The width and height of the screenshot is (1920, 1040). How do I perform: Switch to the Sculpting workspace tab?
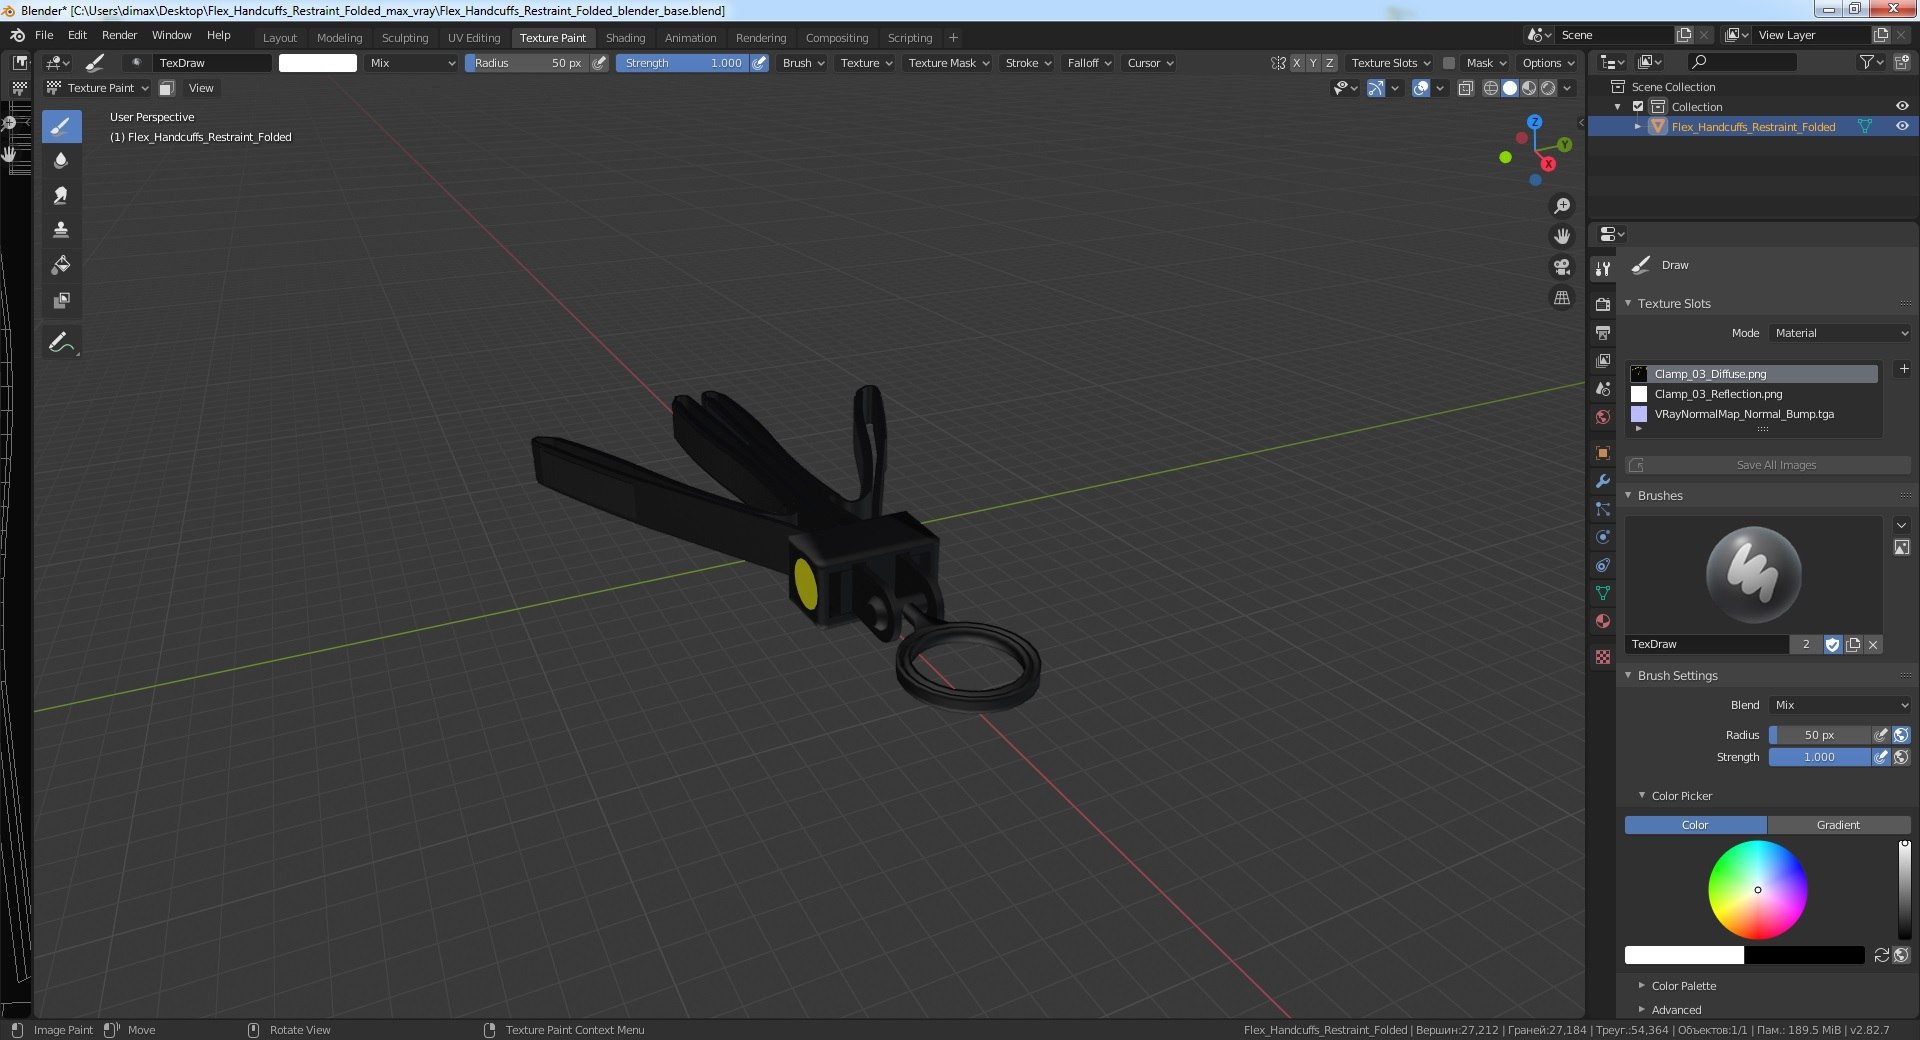pos(405,38)
